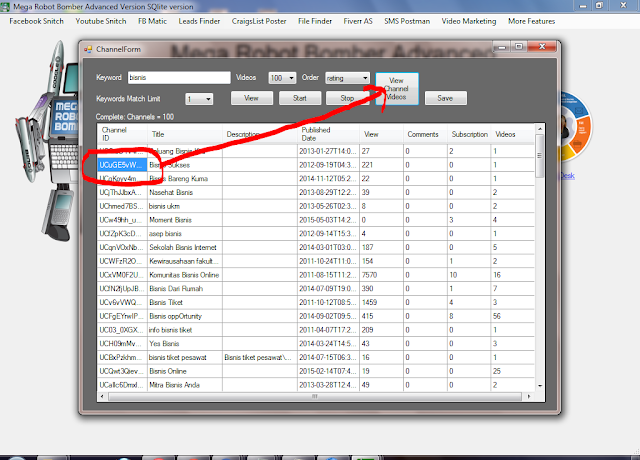The image size is (640, 460).
Task: Expand the Keywords Match Limit dropdown
Action: [x=208, y=99]
